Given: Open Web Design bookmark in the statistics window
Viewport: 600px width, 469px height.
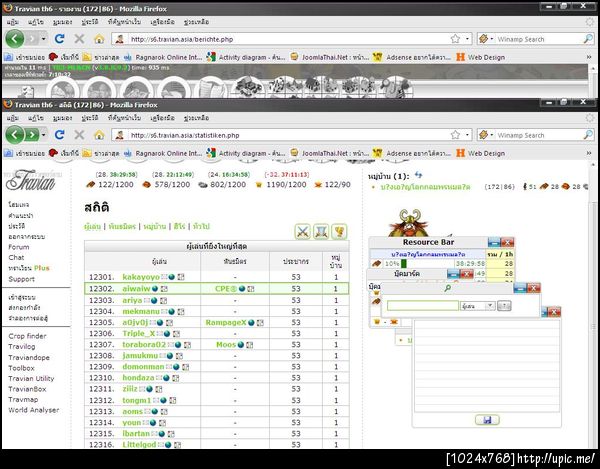Looking at the screenshot, I should (481, 153).
